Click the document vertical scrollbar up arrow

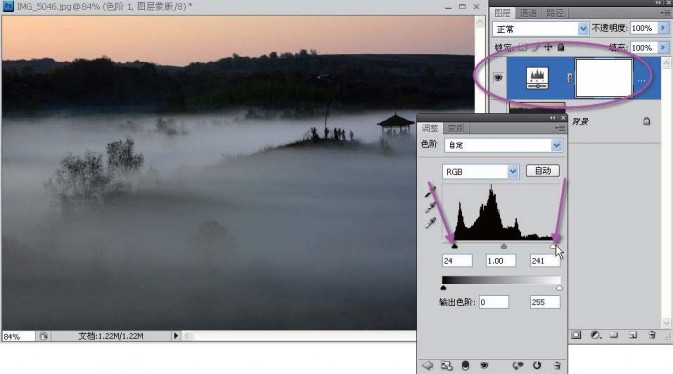click(480, 21)
